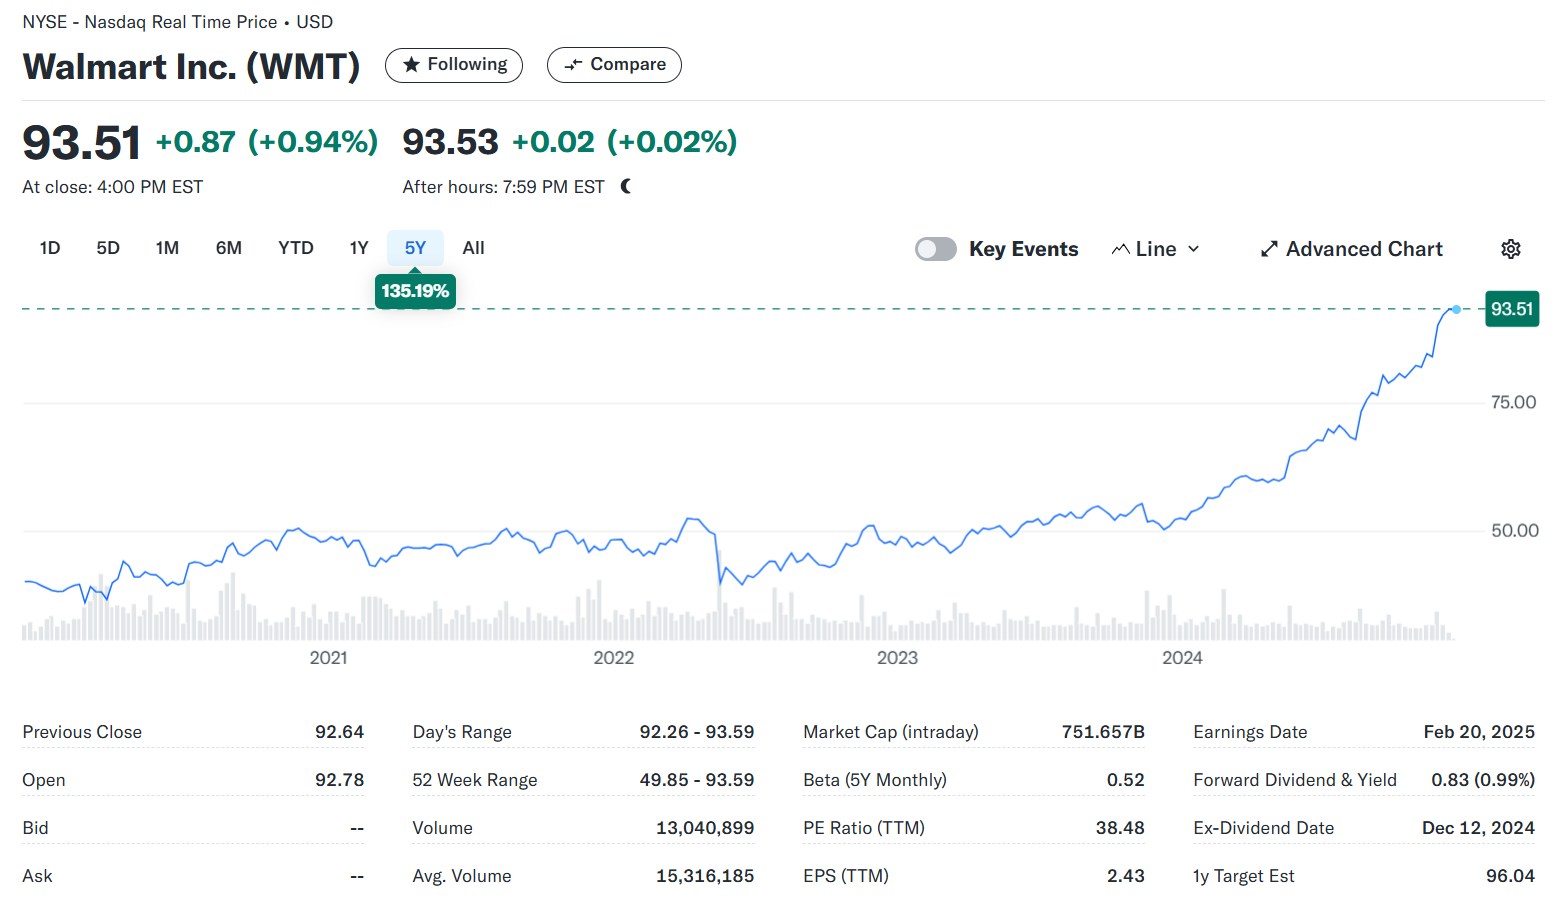
Task: Click the 75.00 price axis label
Action: point(1513,402)
